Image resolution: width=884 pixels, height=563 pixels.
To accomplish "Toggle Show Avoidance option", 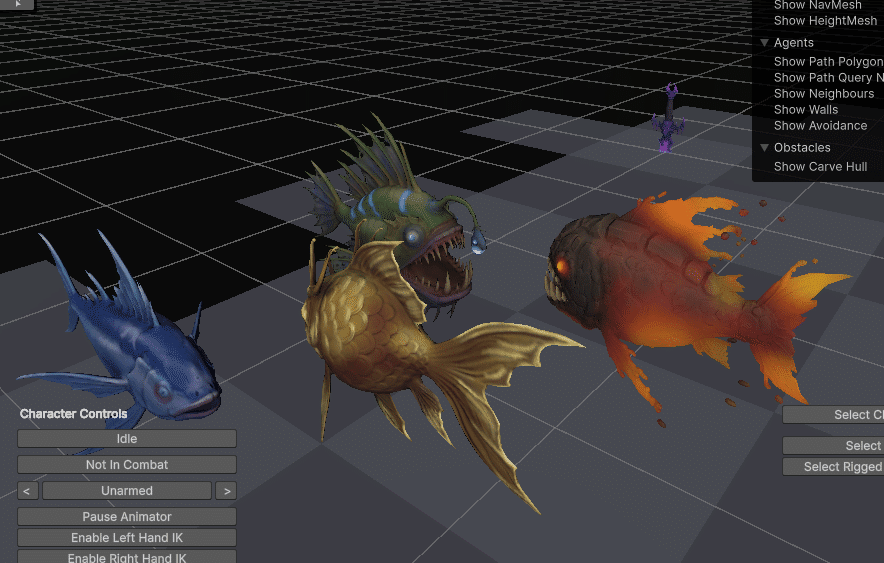I will (820, 126).
